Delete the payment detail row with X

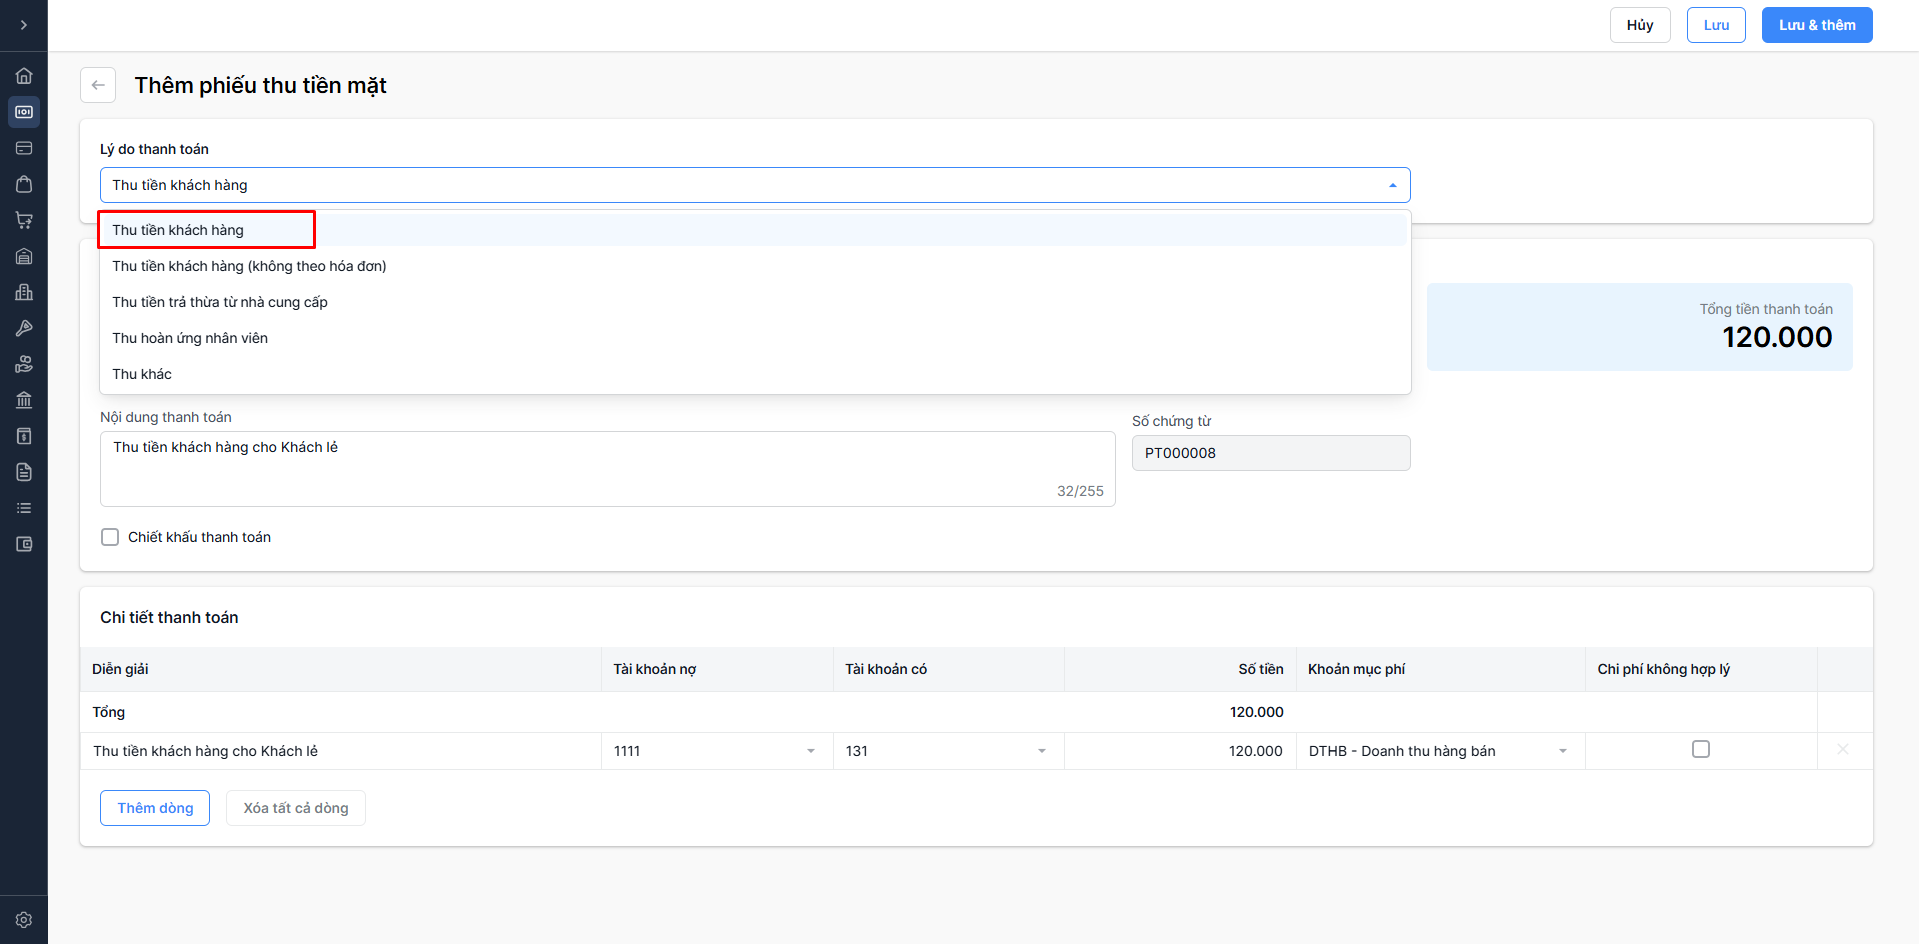tap(1842, 750)
